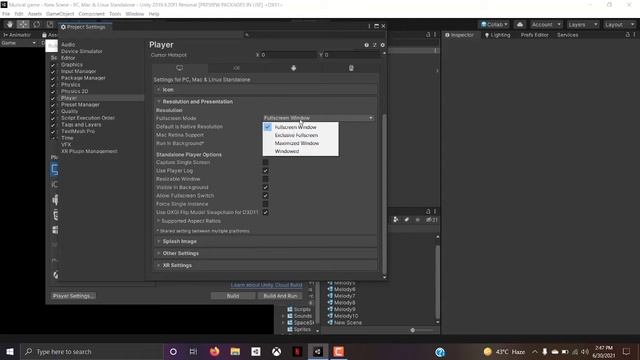Open the Layout dropdown

(620, 24)
